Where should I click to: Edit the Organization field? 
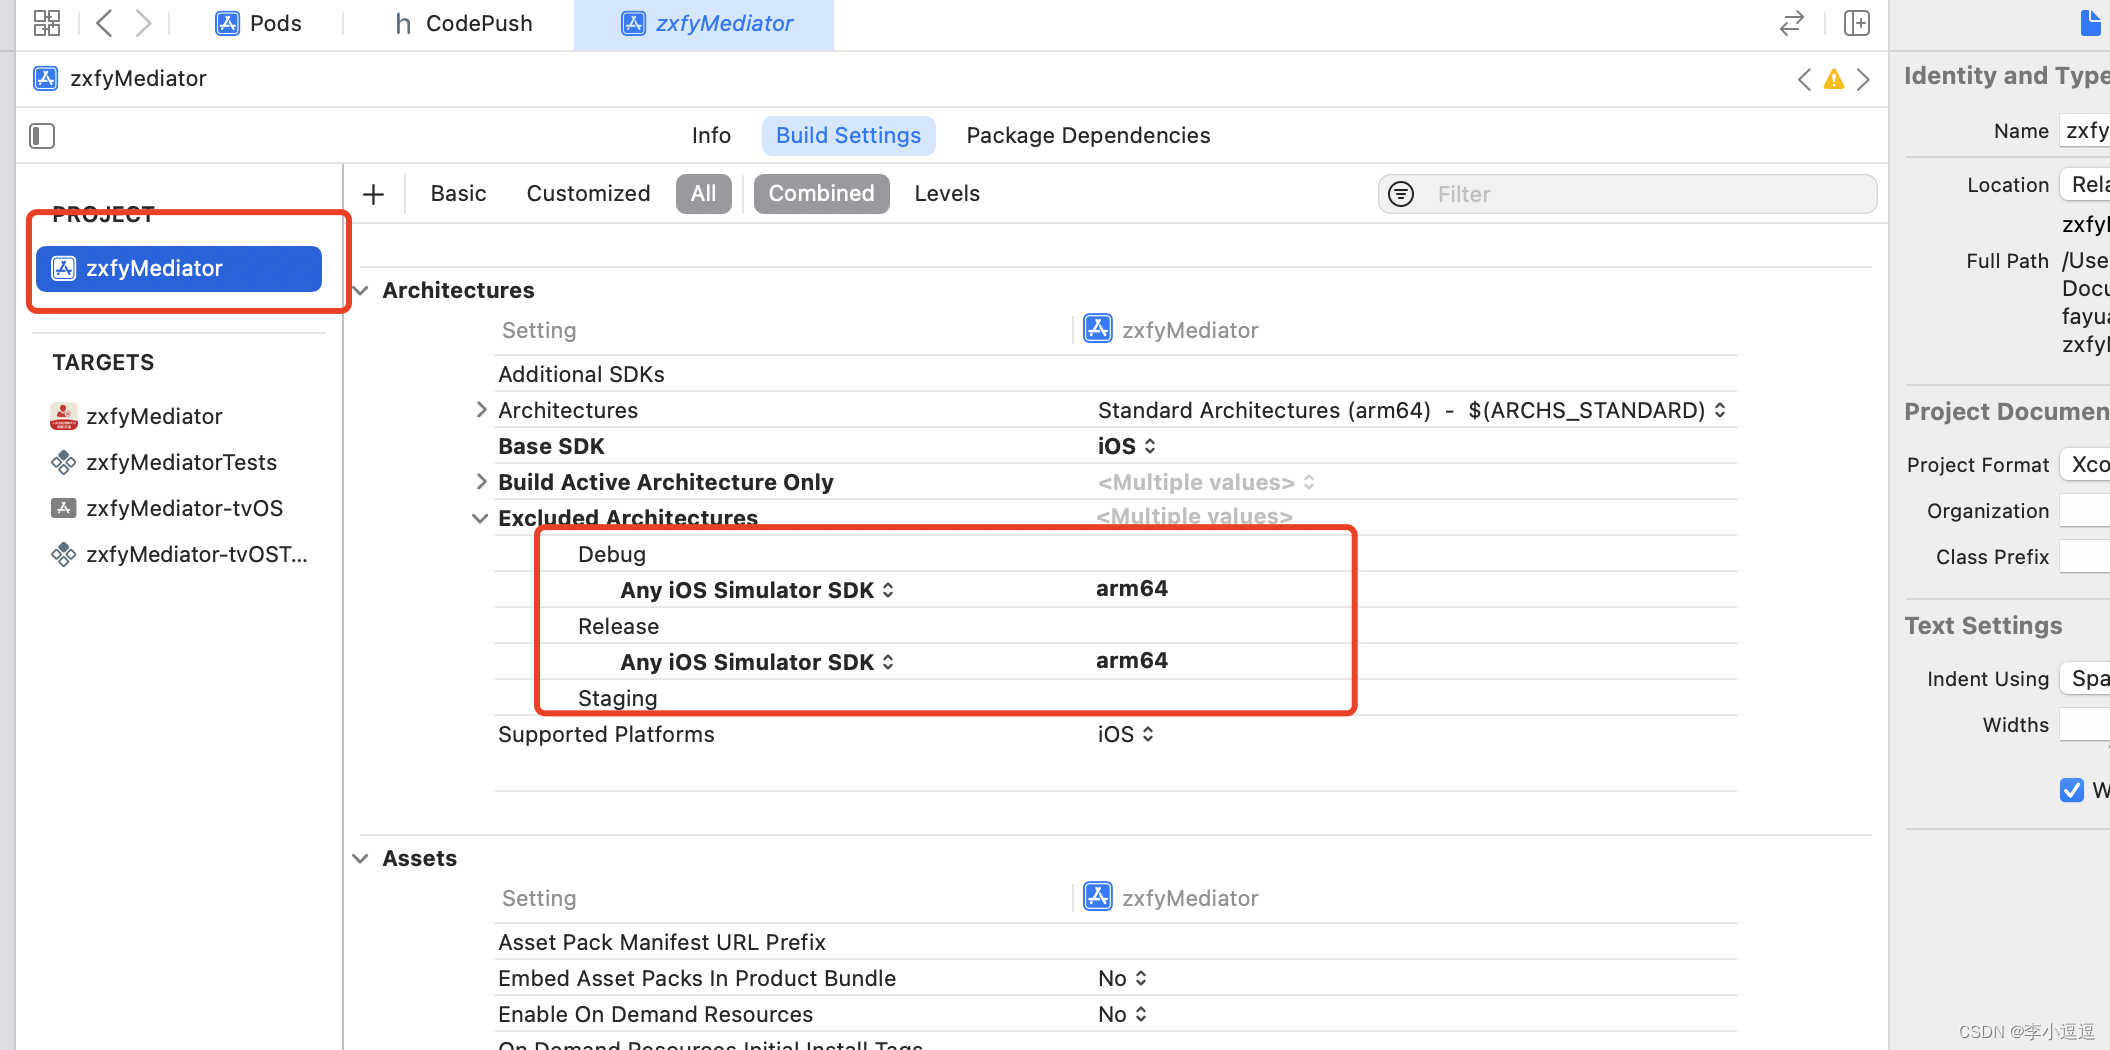coord(2085,511)
